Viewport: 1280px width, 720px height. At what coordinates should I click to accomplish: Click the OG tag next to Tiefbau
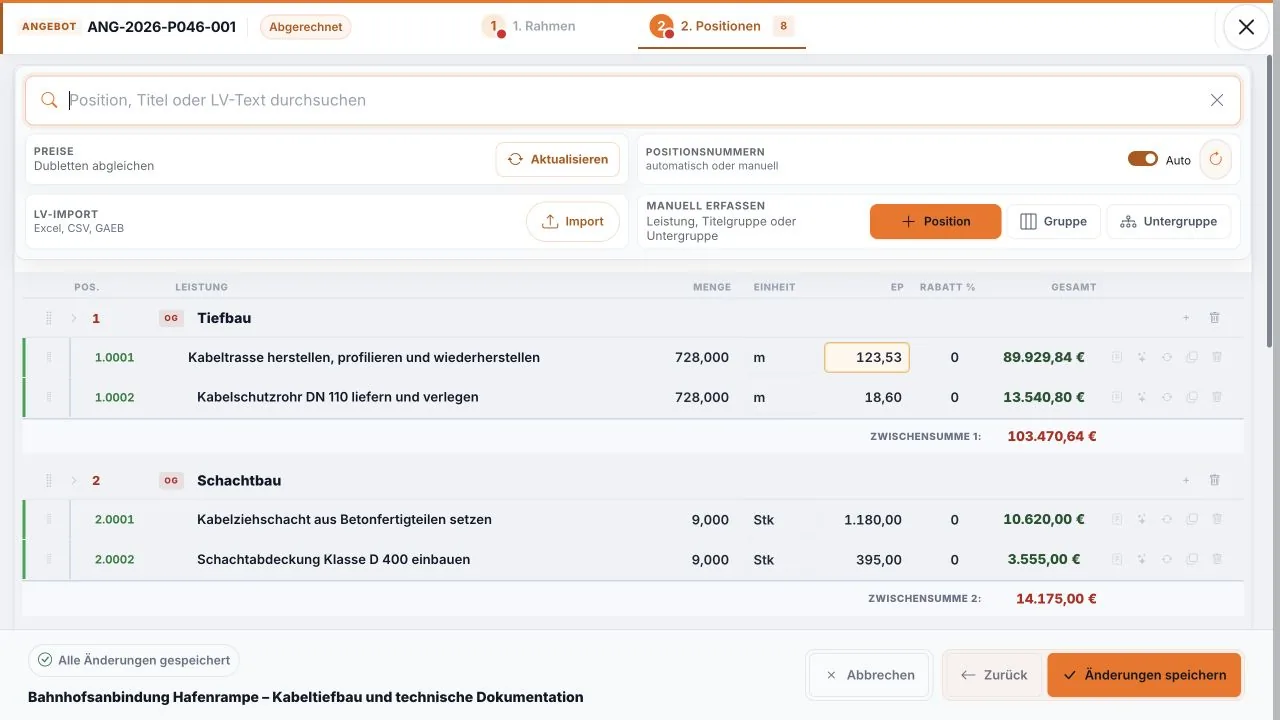[x=171, y=318]
